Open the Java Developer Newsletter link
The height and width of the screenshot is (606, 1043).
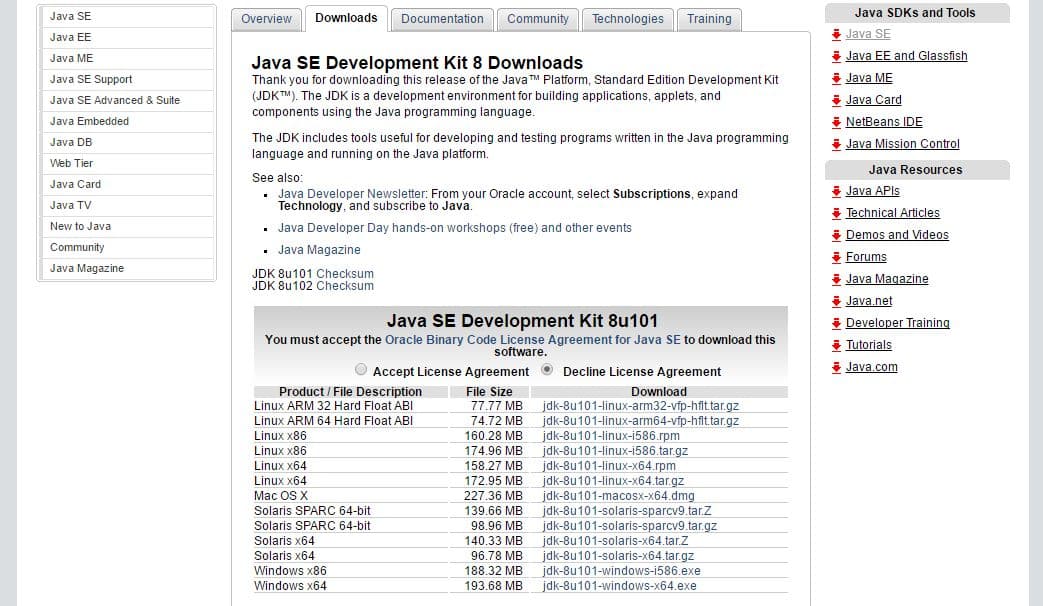click(351, 194)
